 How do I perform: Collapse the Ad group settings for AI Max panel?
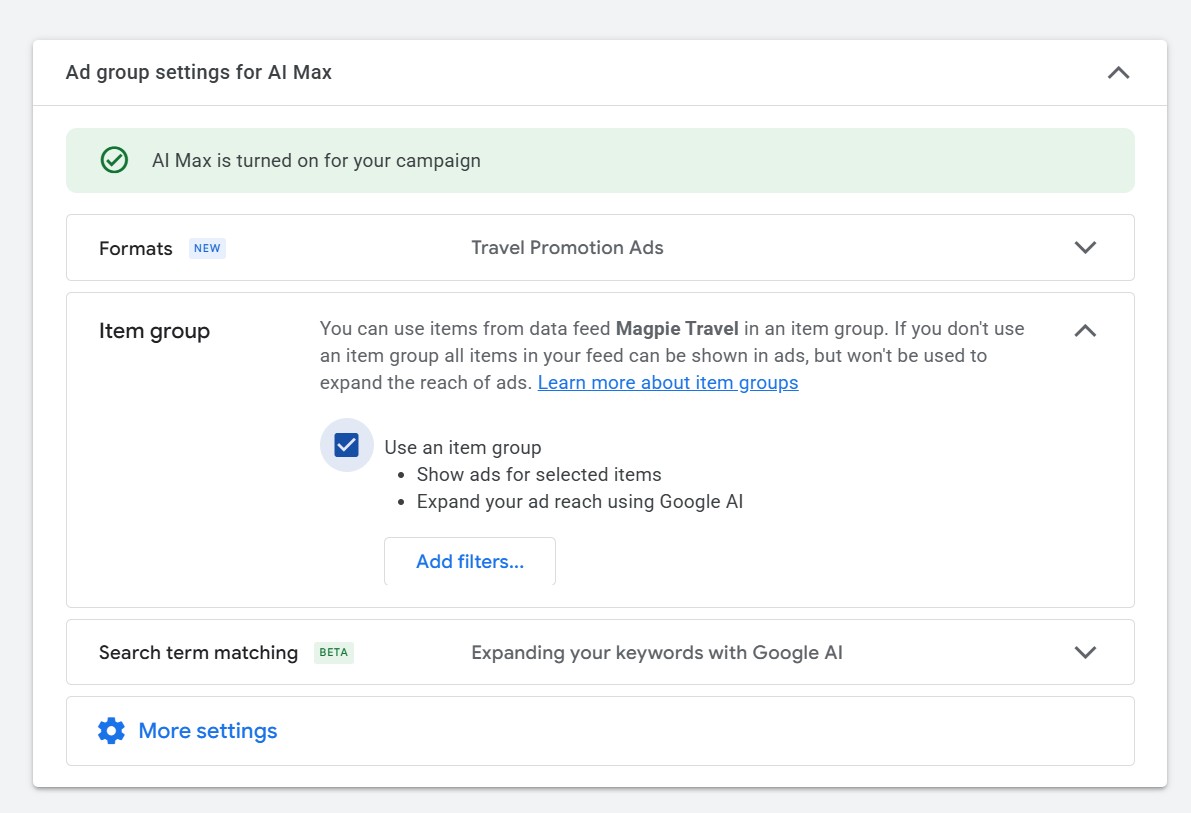click(1118, 73)
